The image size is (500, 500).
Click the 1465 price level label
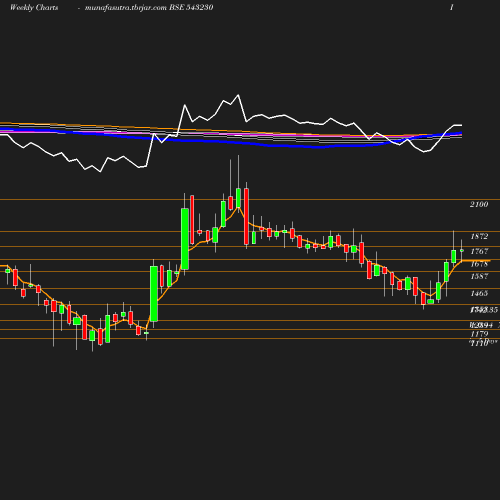479,293
